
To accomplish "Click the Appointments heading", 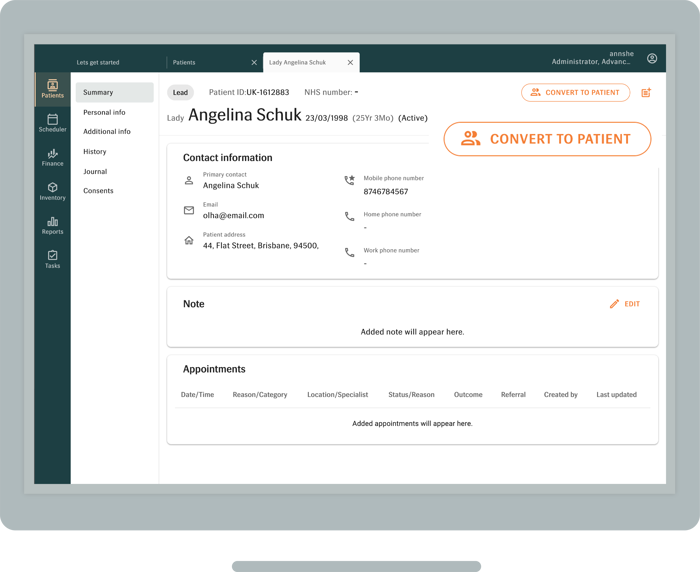I will click(214, 369).
